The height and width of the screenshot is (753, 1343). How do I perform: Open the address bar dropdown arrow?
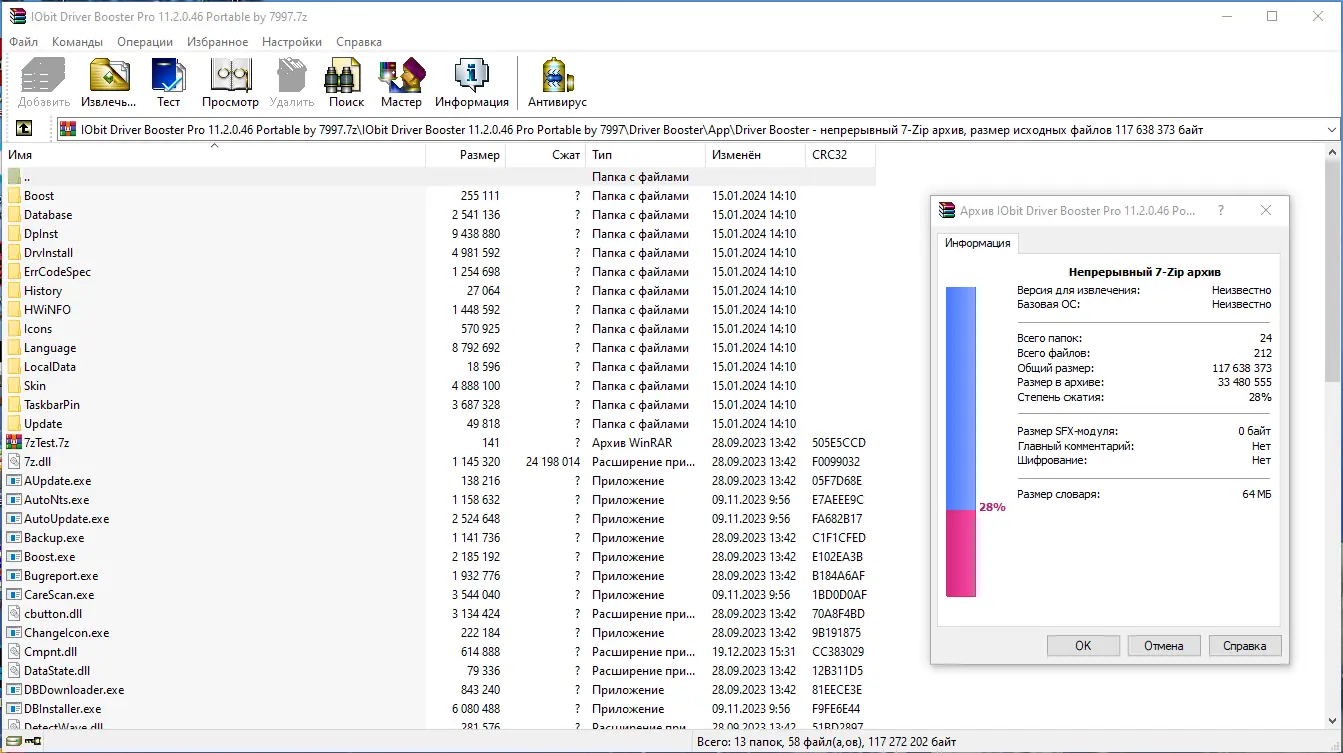click(1332, 128)
